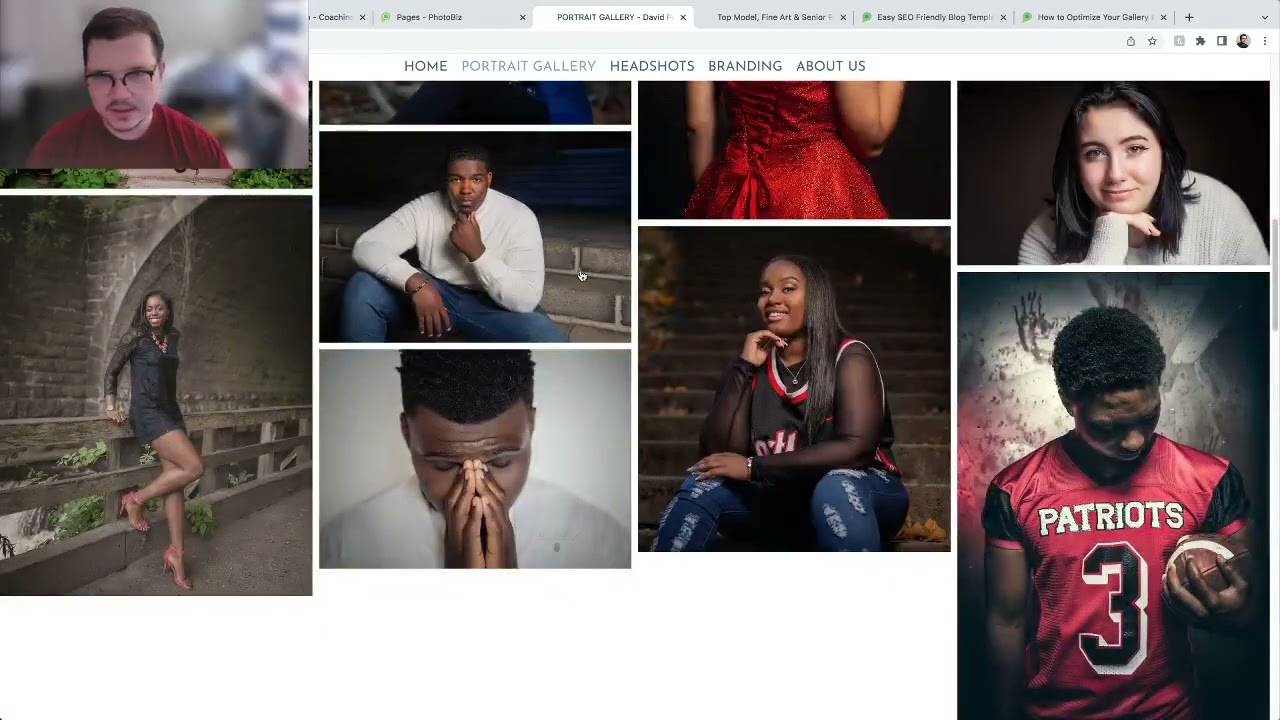Open a new browser tab
Image resolution: width=1280 pixels, height=720 pixels.
(x=1189, y=17)
